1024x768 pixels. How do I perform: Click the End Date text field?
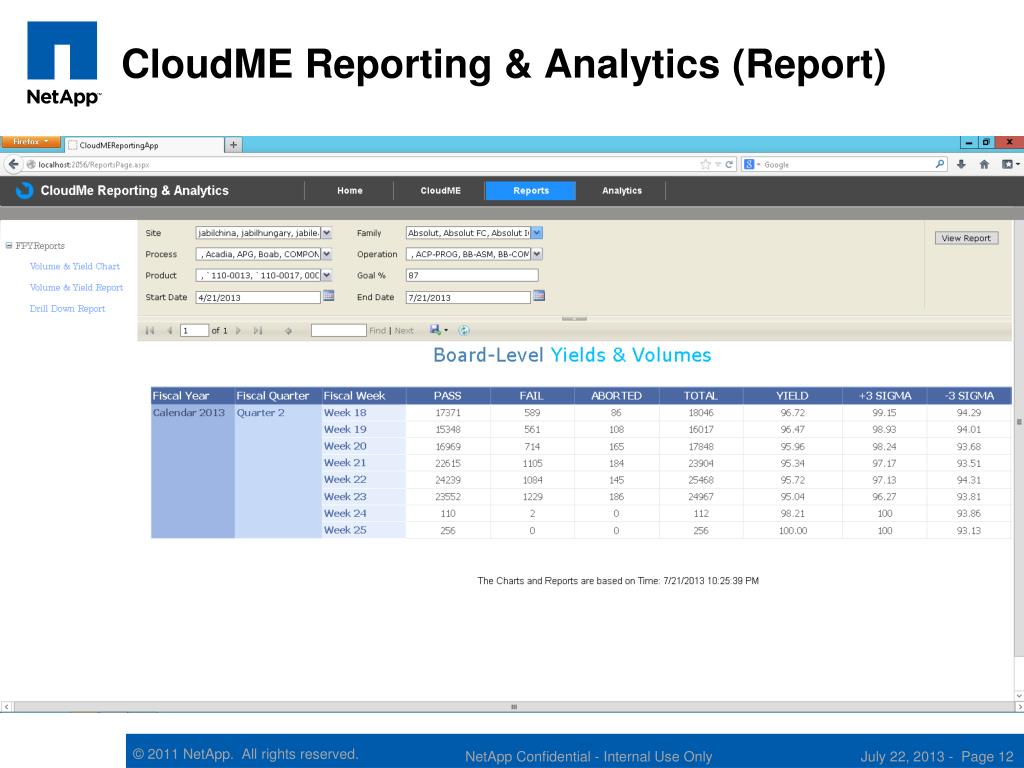click(x=468, y=297)
